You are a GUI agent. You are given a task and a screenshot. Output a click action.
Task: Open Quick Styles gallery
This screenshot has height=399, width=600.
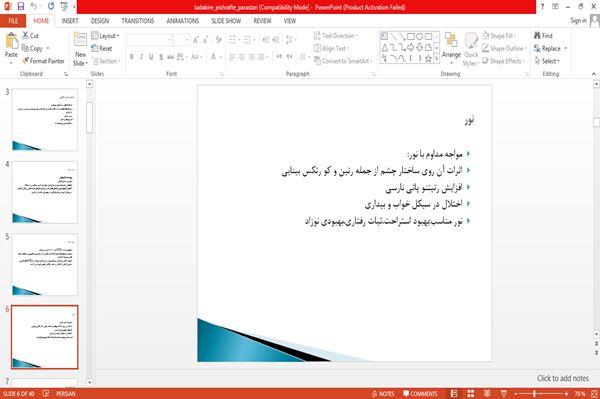click(x=471, y=50)
